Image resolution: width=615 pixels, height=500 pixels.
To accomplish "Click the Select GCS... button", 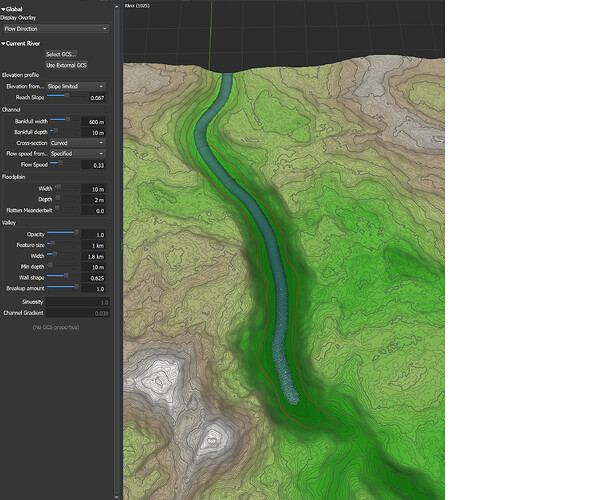I will point(61,54).
